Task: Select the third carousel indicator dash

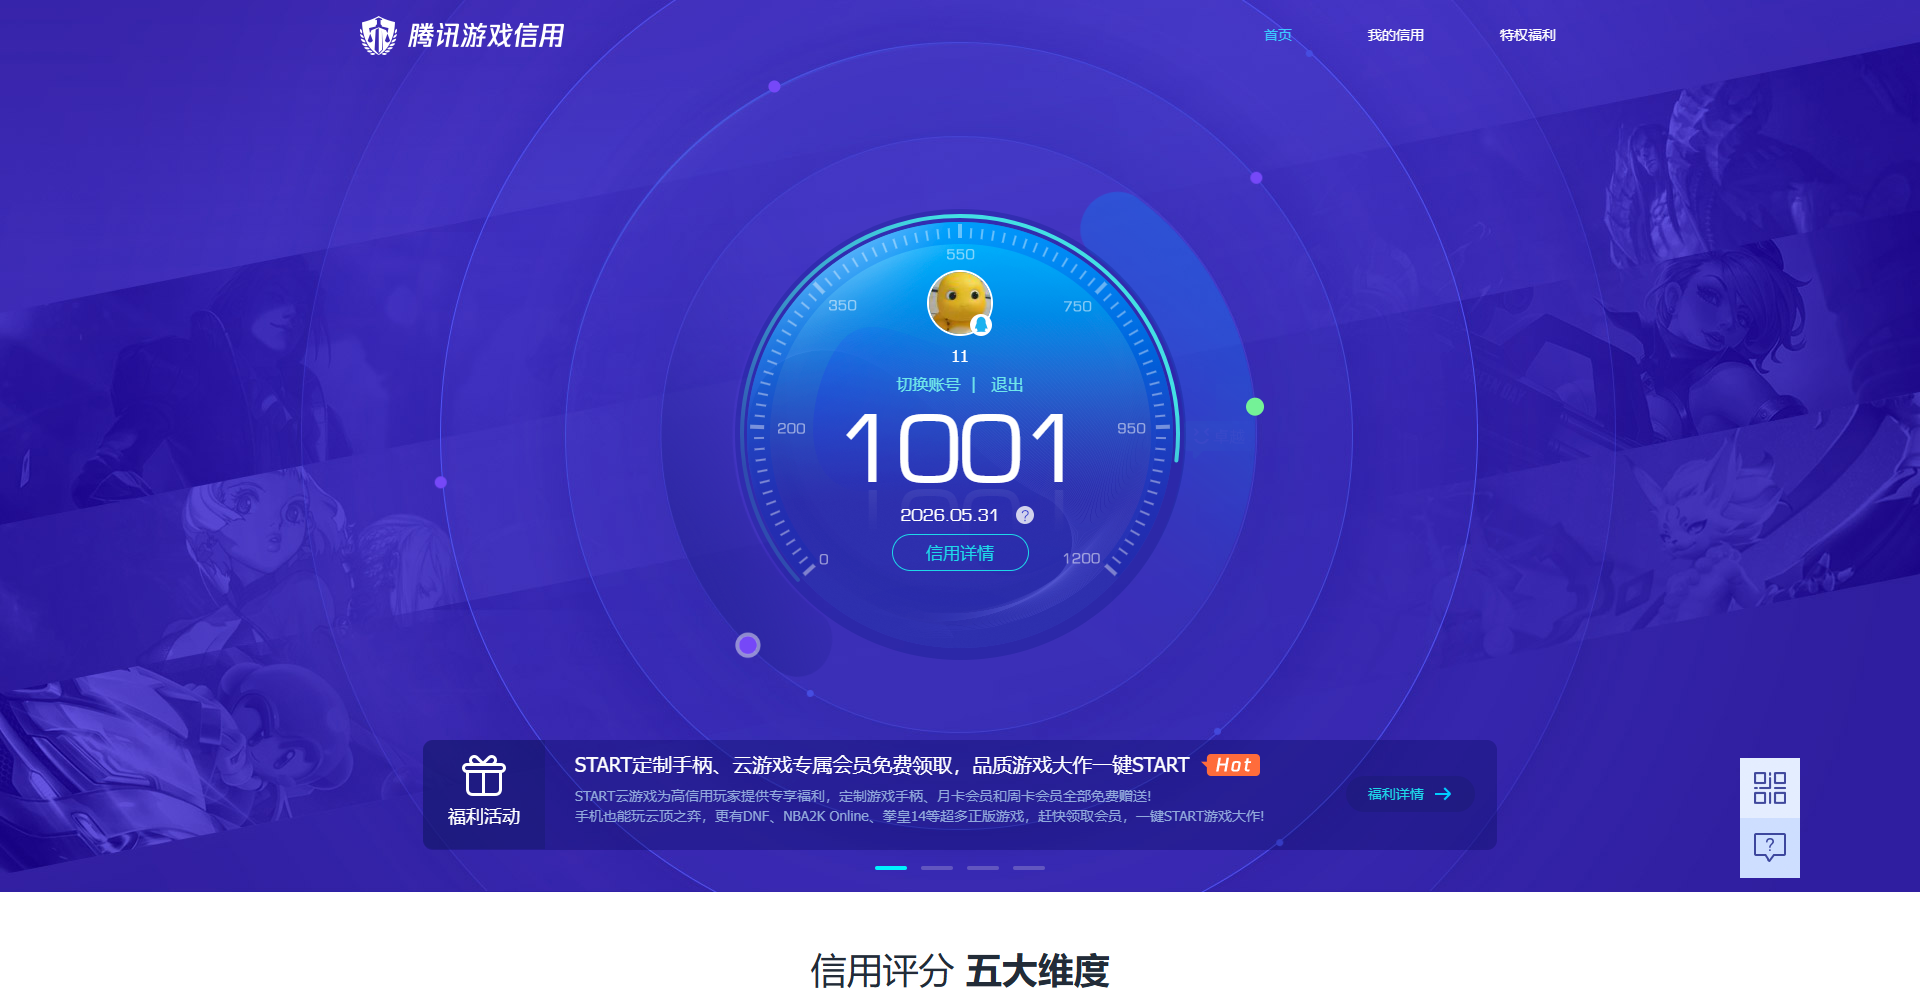Action: (x=983, y=868)
